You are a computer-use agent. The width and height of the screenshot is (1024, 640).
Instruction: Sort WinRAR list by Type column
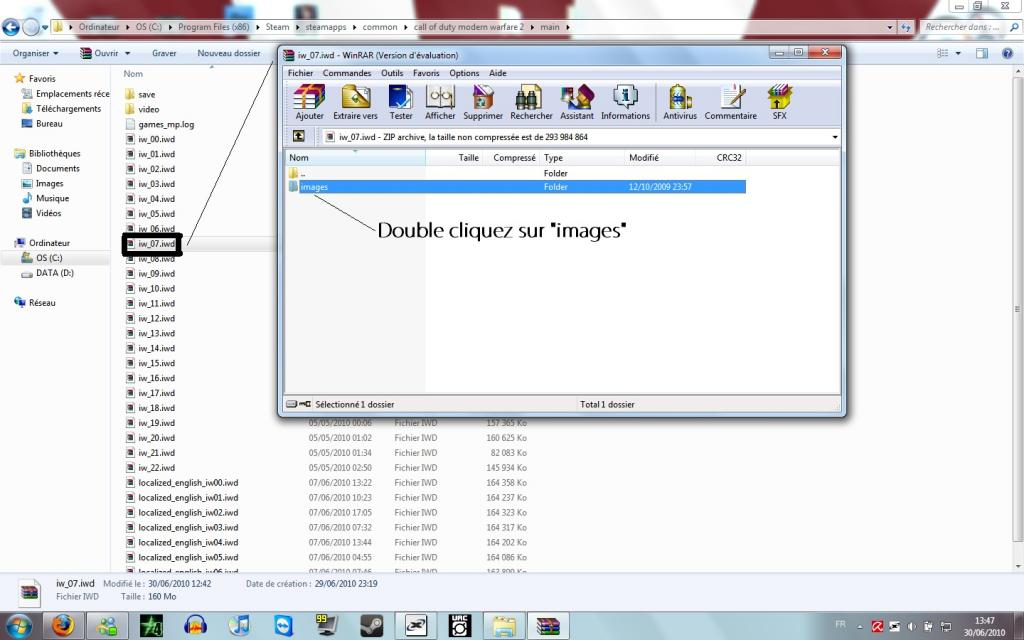click(581, 157)
